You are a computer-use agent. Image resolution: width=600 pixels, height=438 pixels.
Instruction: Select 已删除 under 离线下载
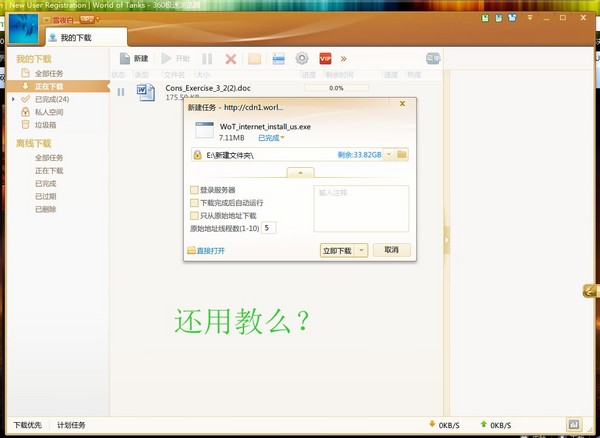[x=46, y=209]
